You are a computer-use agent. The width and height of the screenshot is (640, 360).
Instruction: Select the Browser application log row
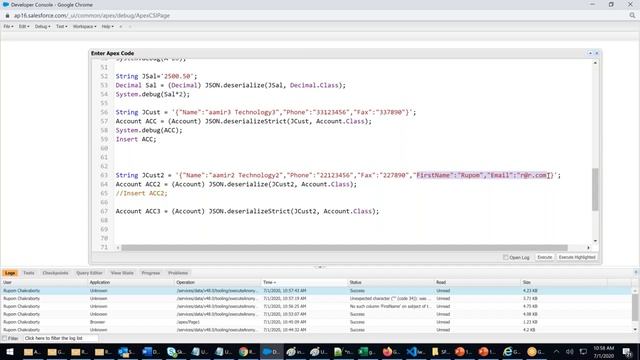316,322
